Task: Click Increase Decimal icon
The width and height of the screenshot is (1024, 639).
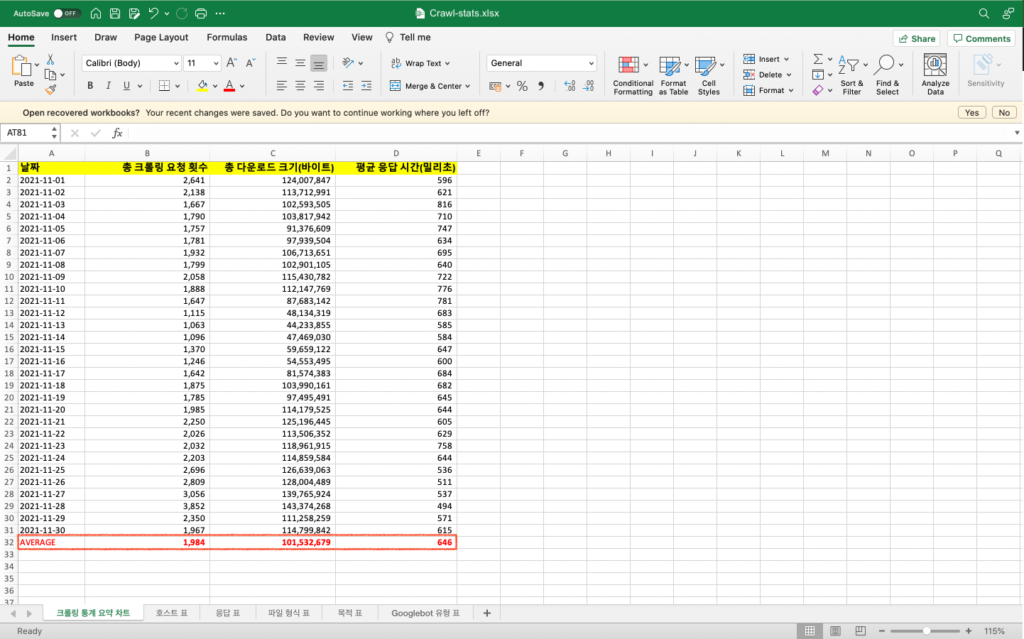Action: click(569, 86)
